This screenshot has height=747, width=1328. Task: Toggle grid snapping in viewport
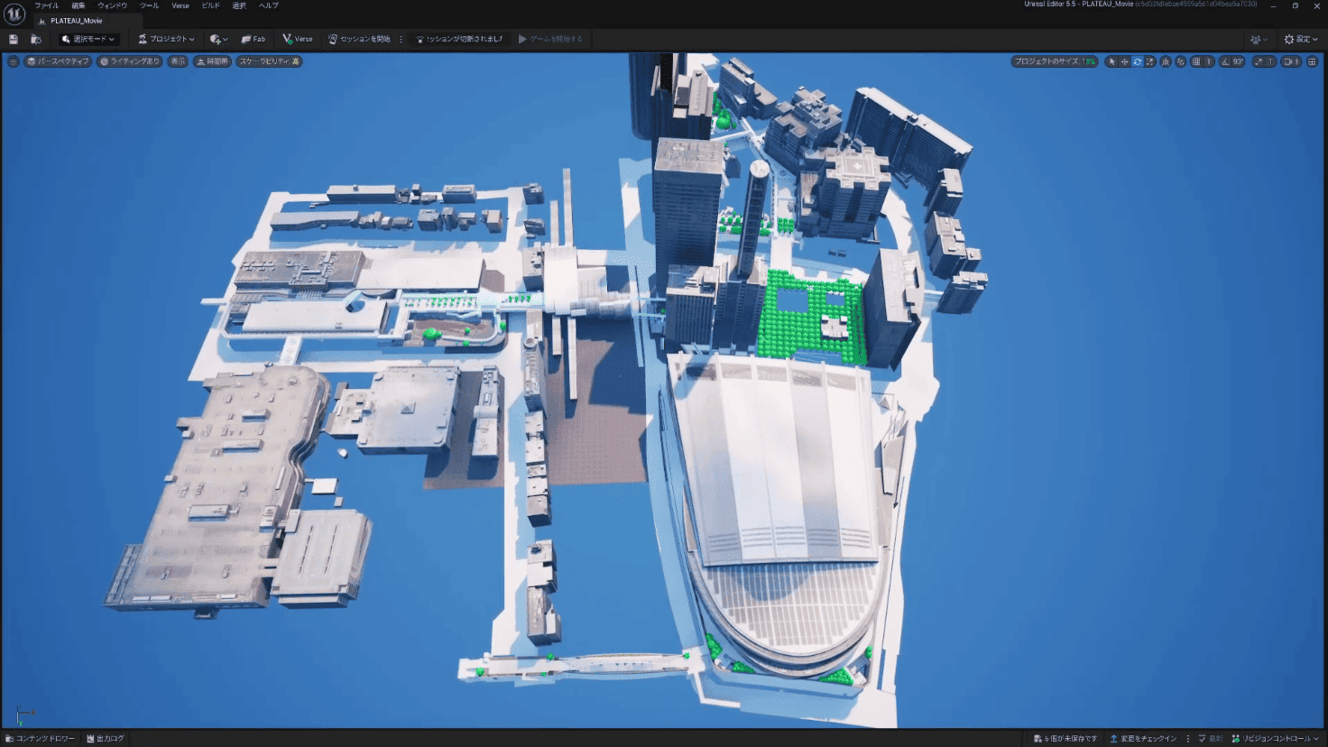click(x=1196, y=62)
